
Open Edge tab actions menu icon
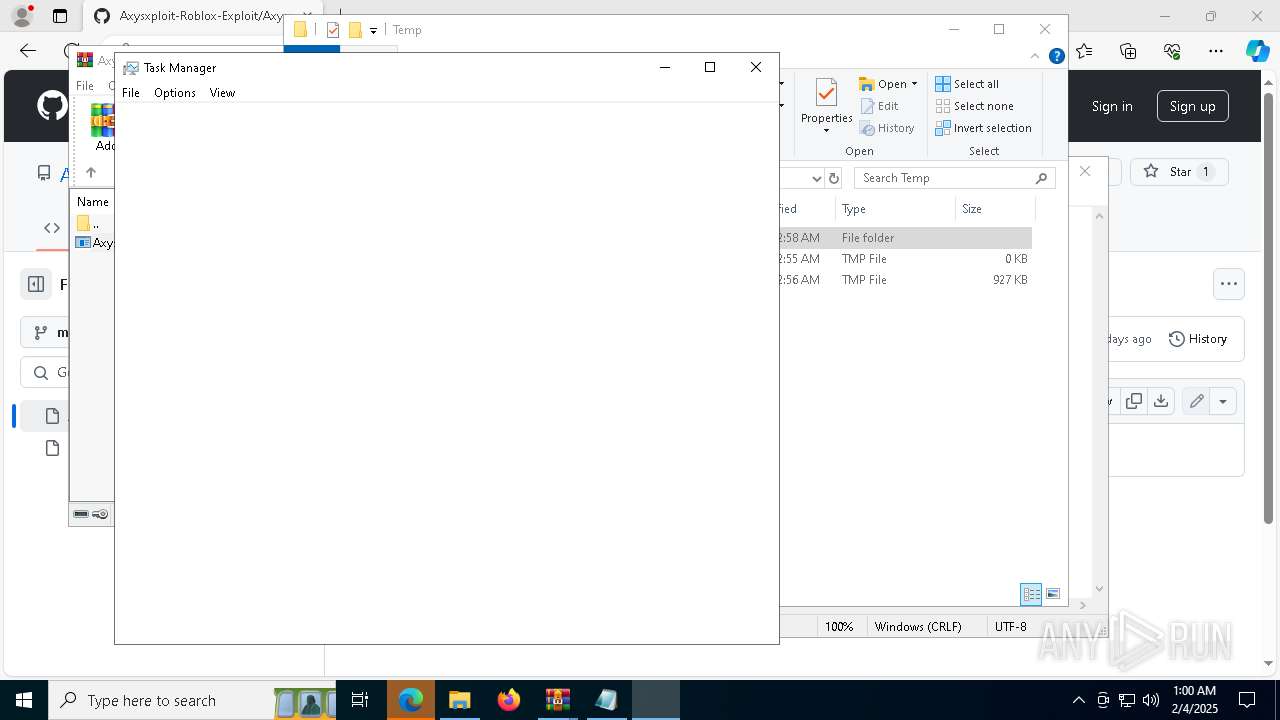pos(60,16)
